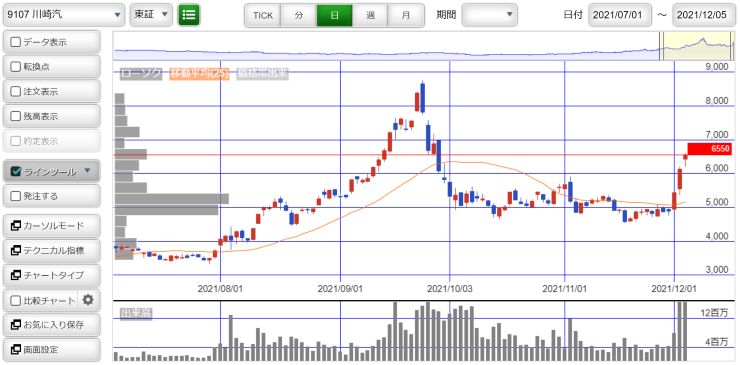The height and width of the screenshot is (365, 740).
Task: Click the ローソク legend label
Action: click(x=141, y=73)
